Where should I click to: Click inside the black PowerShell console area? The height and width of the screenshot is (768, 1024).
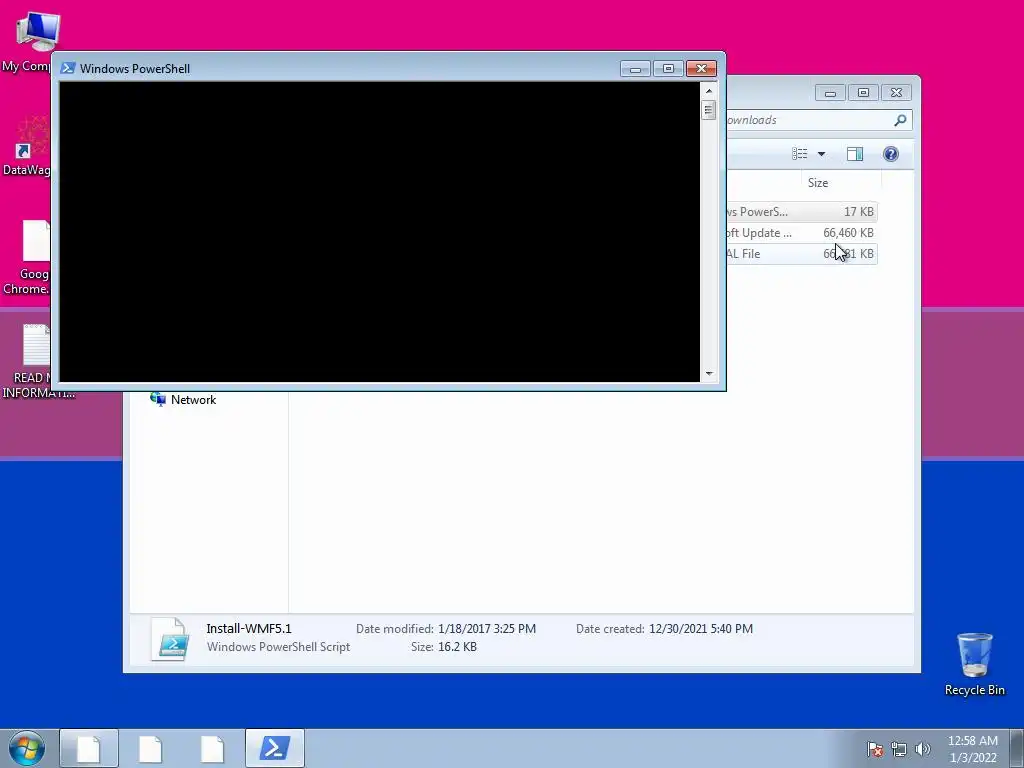click(x=379, y=232)
